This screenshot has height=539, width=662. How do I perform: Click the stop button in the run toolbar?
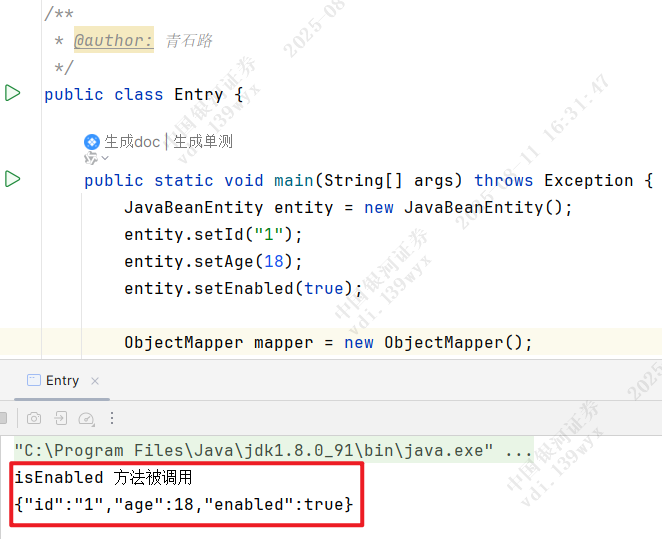[x=3, y=418]
